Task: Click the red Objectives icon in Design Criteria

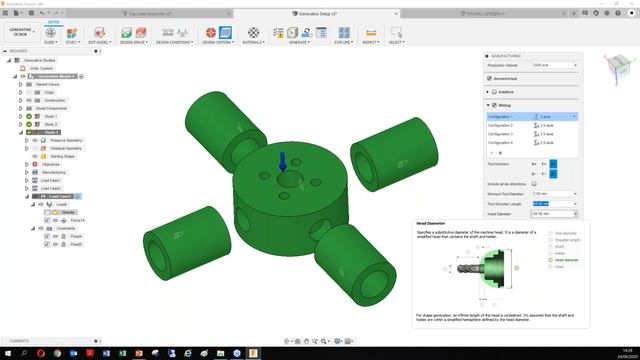Action: (x=211, y=33)
